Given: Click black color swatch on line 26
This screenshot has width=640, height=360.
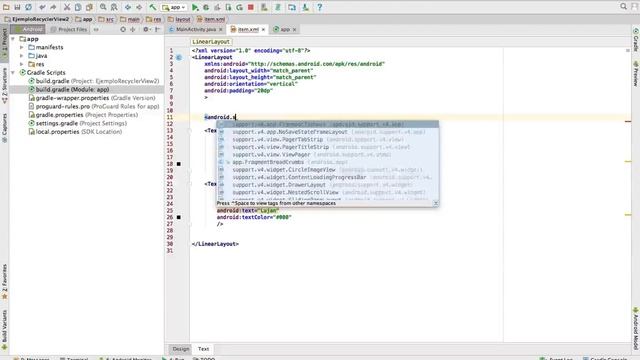Looking at the screenshot, I should coord(179,217).
